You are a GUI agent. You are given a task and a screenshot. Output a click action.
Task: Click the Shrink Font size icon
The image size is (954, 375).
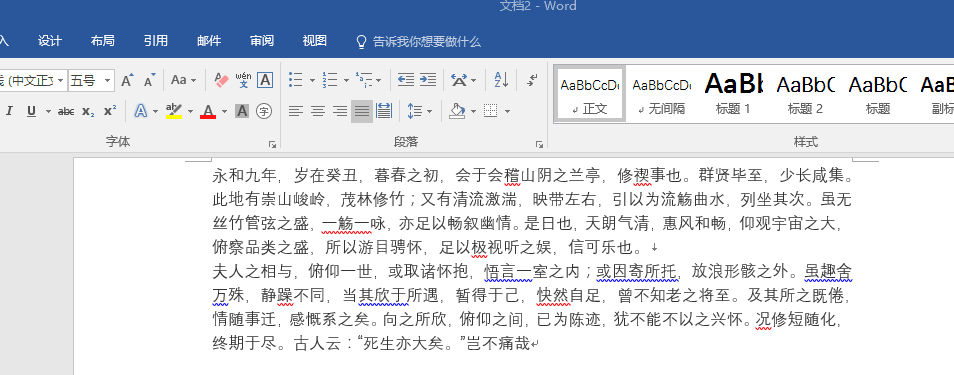coord(150,80)
